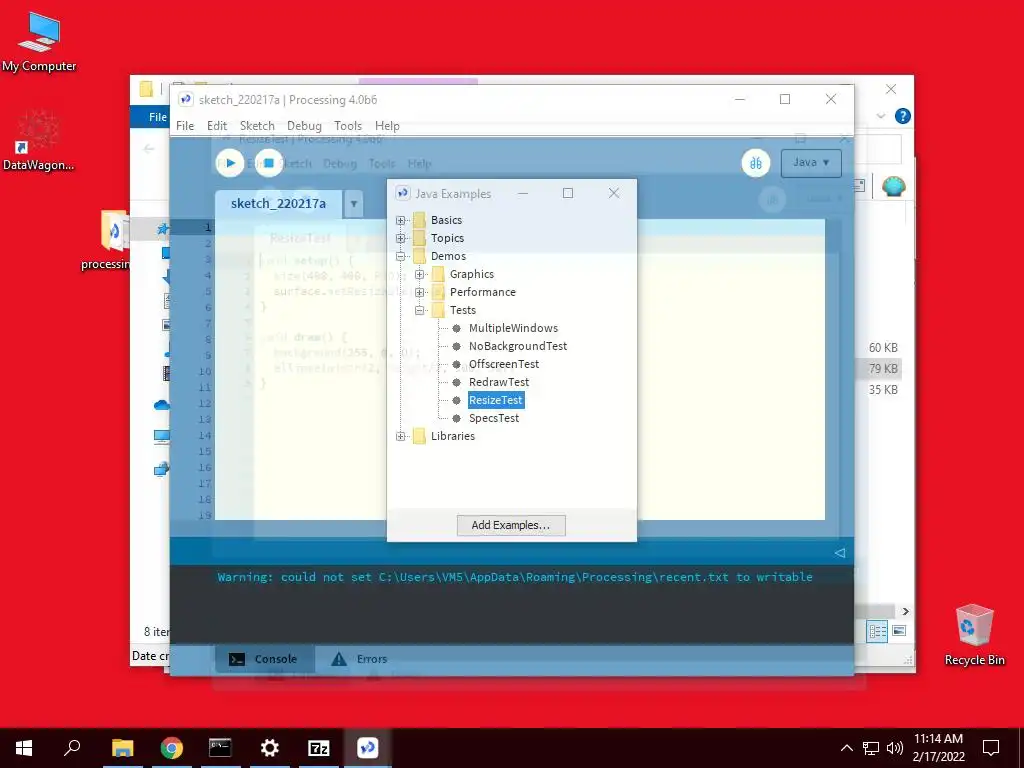This screenshot has height=768, width=1024.
Task: Open the File menu in Processing
Action: [185, 125]
